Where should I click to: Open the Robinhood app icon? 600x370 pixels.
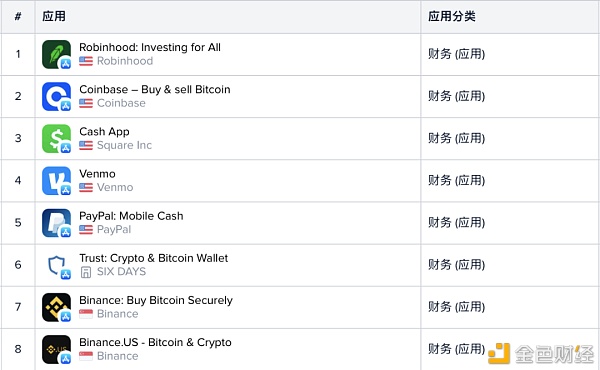(56, 54)
